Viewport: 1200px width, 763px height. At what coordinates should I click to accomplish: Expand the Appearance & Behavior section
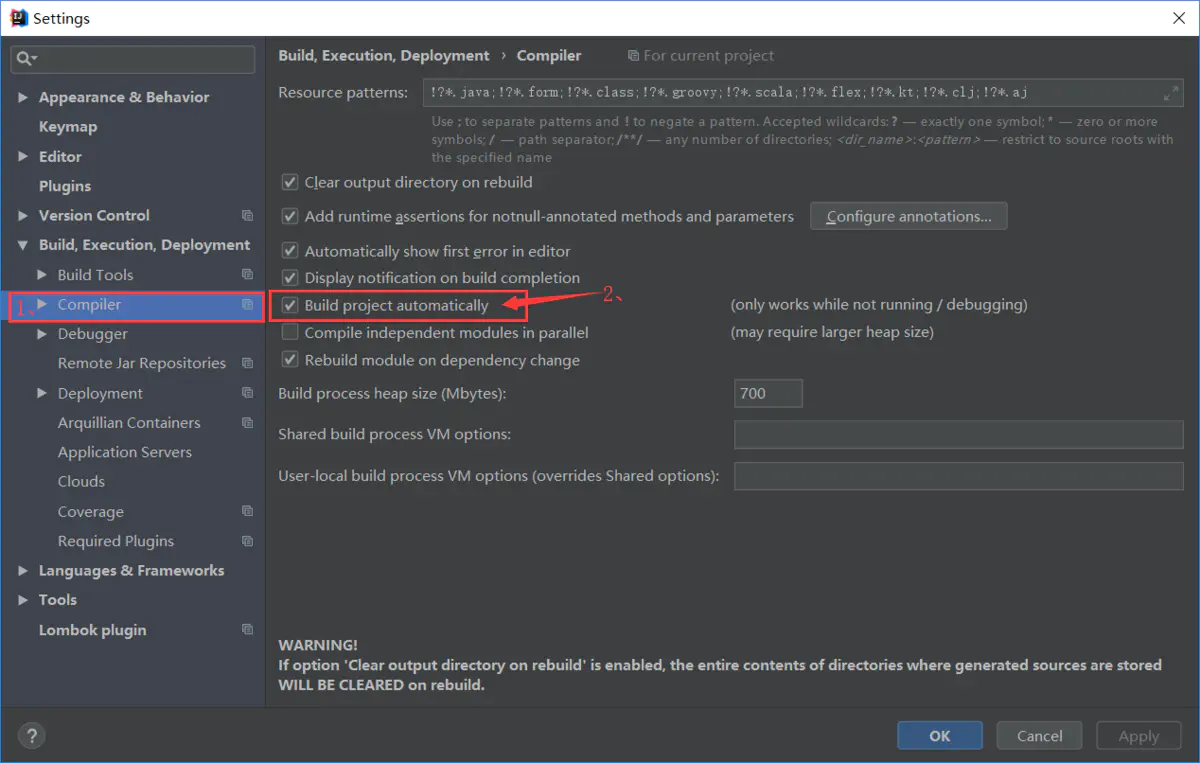click(x=23, y=97)
